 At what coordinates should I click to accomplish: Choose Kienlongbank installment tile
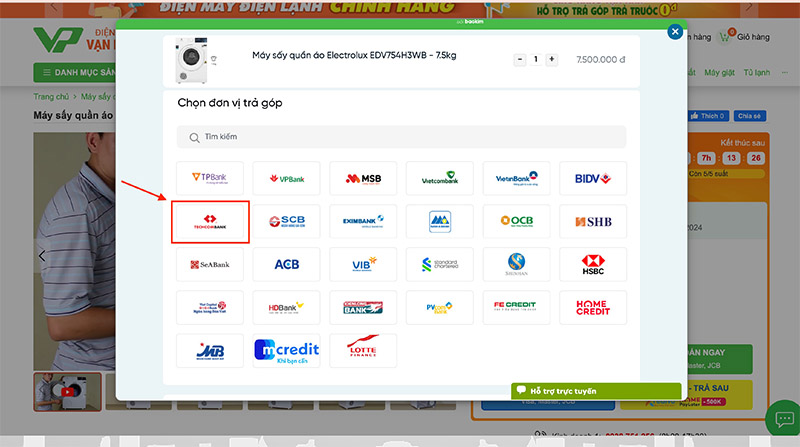coord(363,308)
